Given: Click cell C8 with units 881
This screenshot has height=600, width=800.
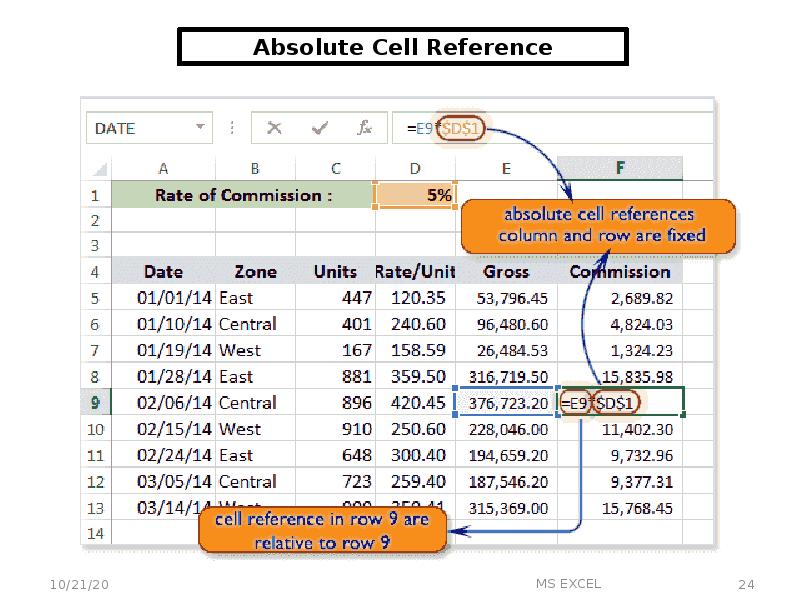Looking at the screenshot, I should tap(335, 377).
